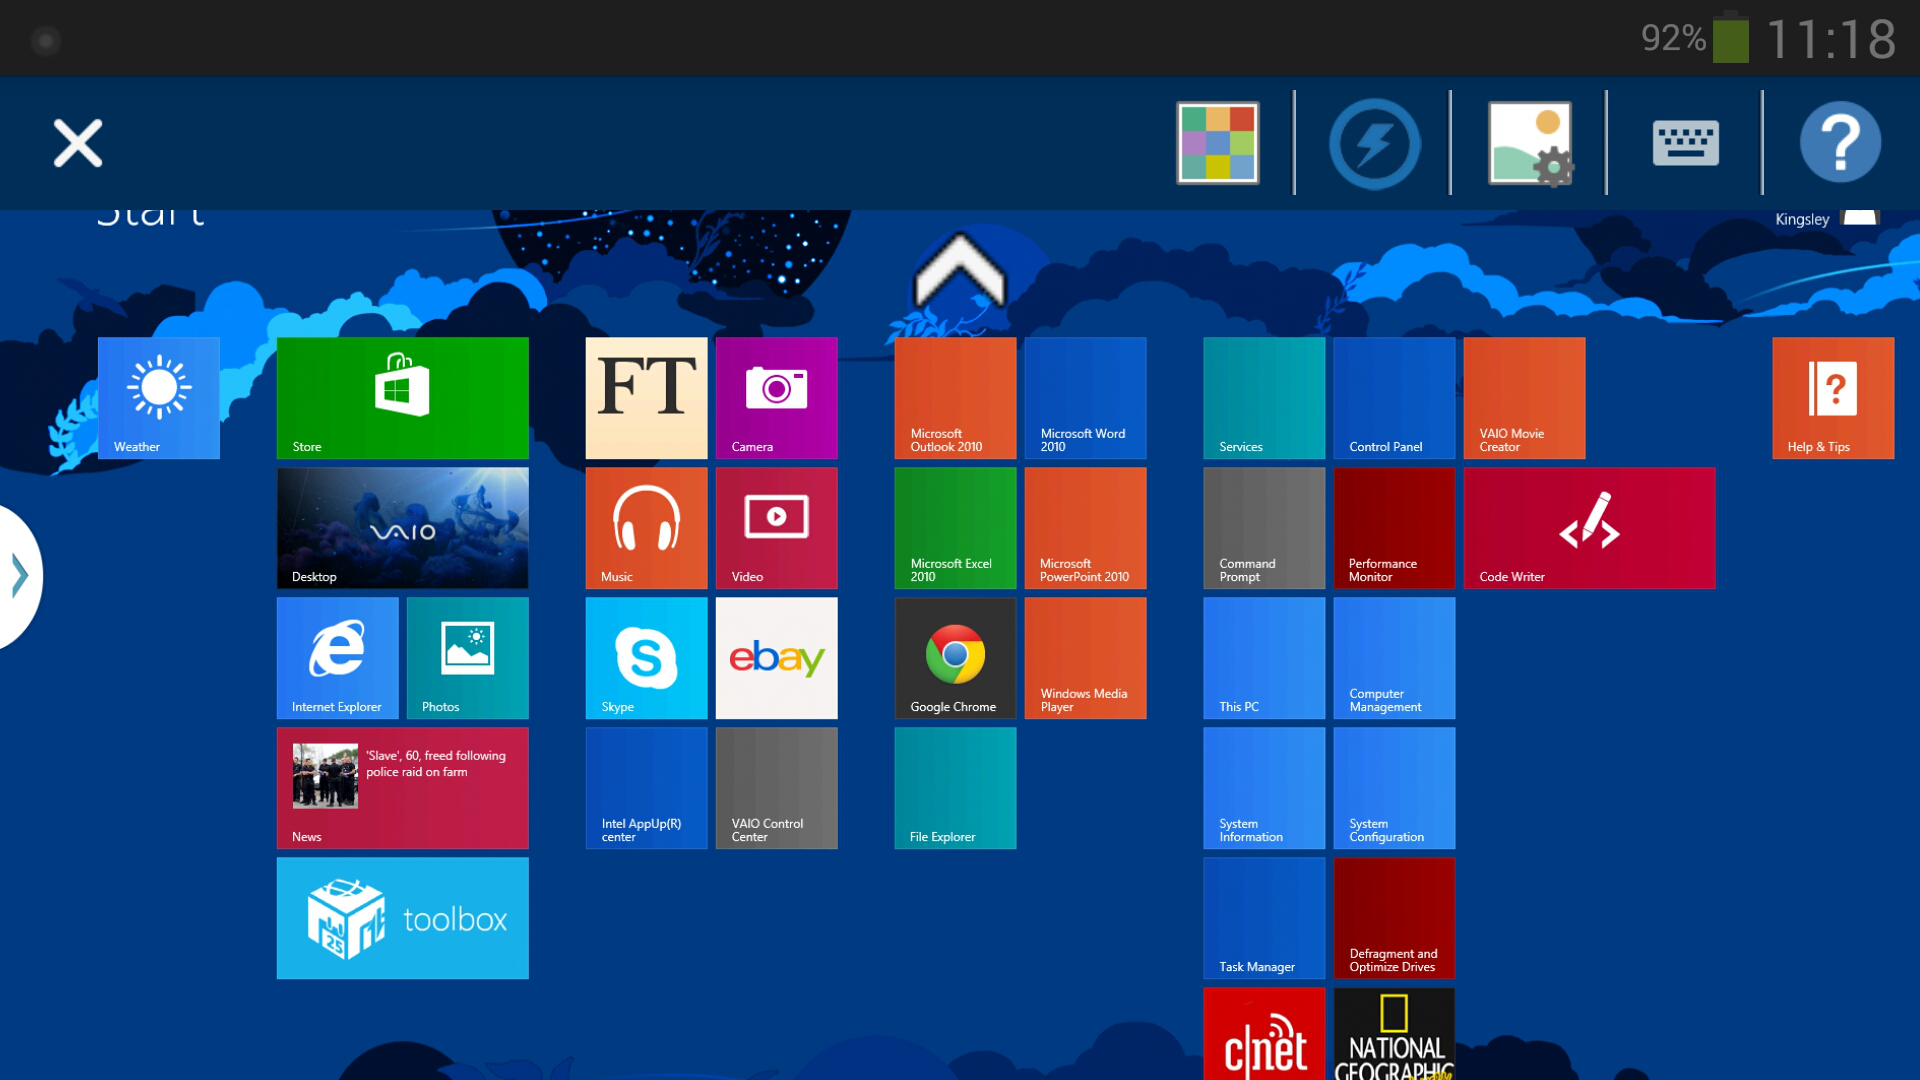Image resolution: width=1920 pixels, height=1080 pixels.
Task: Open the colorful grid Start screen icon
Action: [1217, 143]
